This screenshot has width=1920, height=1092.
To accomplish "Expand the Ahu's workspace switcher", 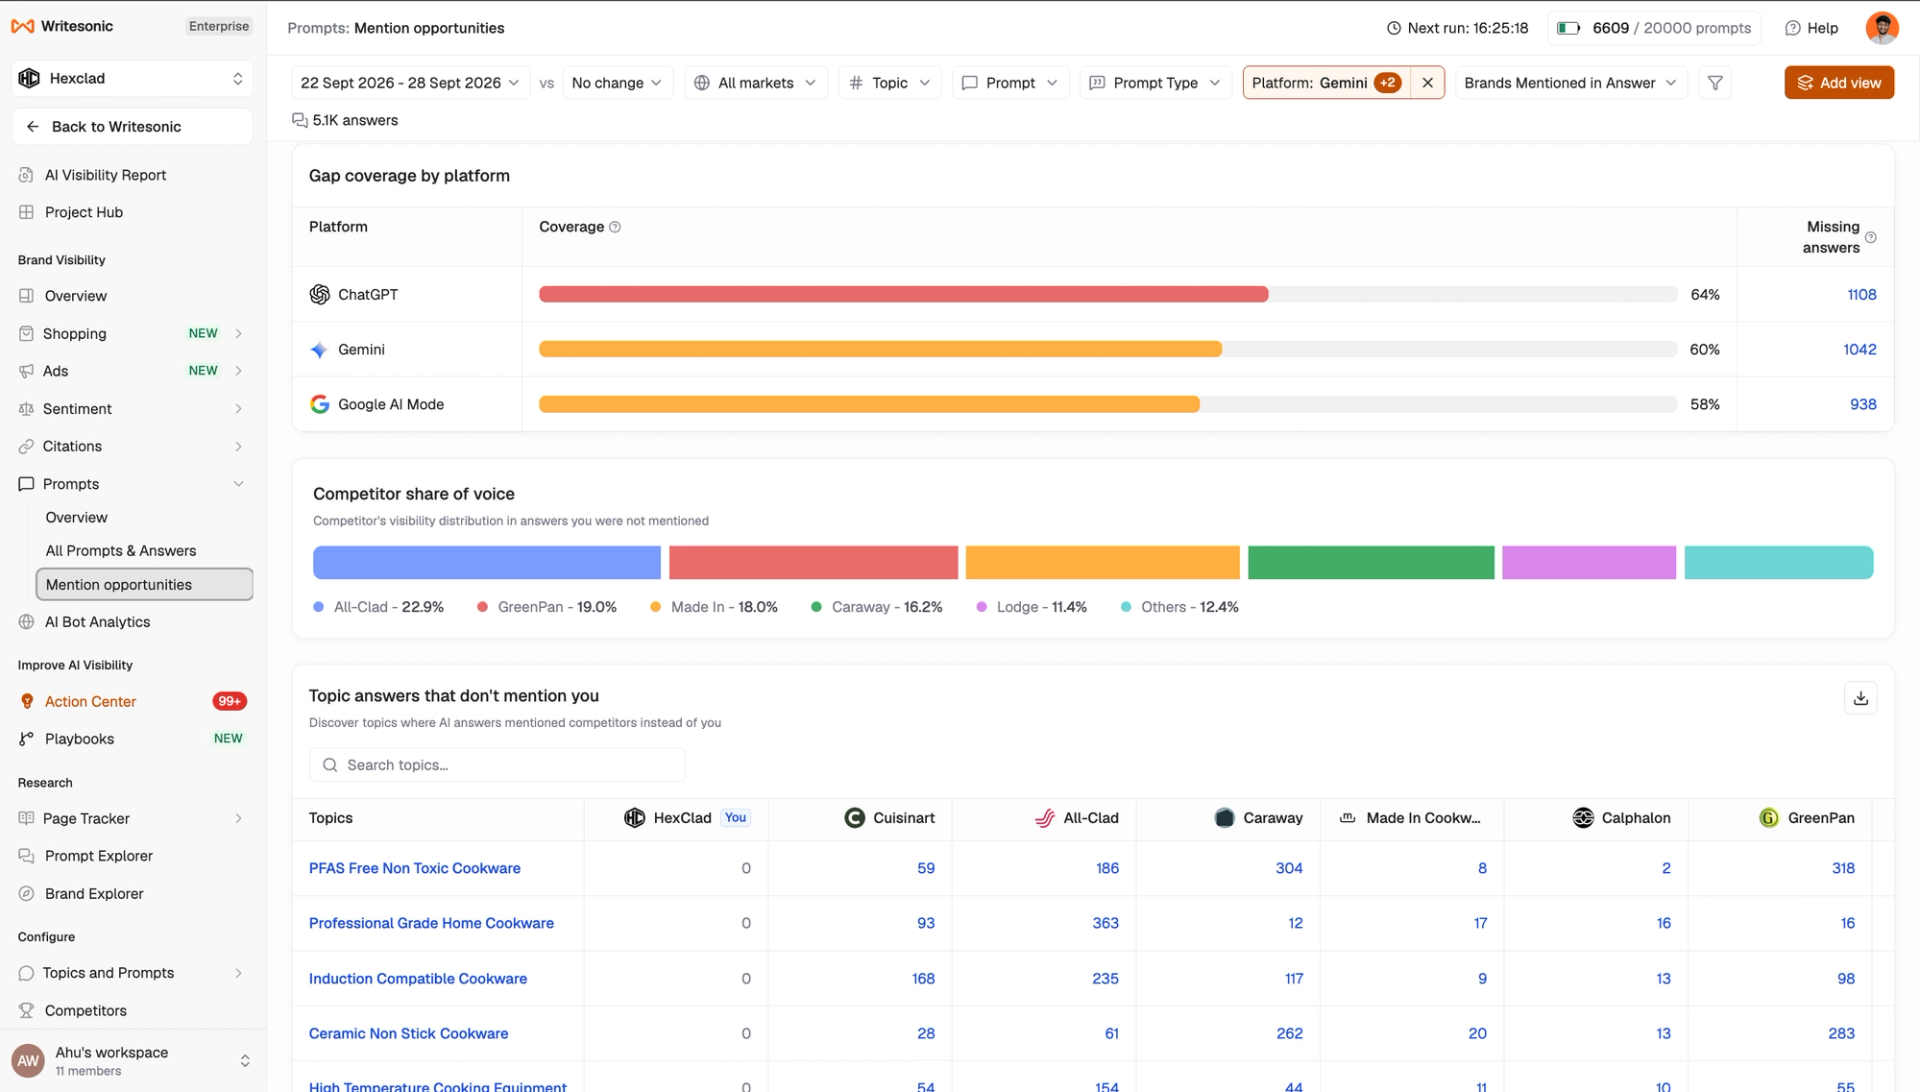I will click(x=245, y=1061).
